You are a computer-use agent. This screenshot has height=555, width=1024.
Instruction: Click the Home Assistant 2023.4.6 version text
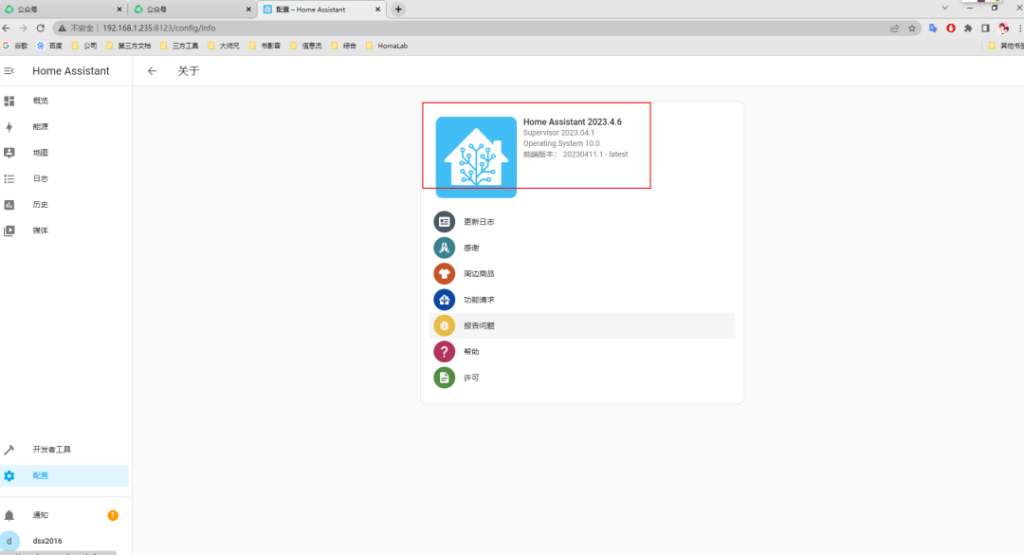click(x=572, y=121)
